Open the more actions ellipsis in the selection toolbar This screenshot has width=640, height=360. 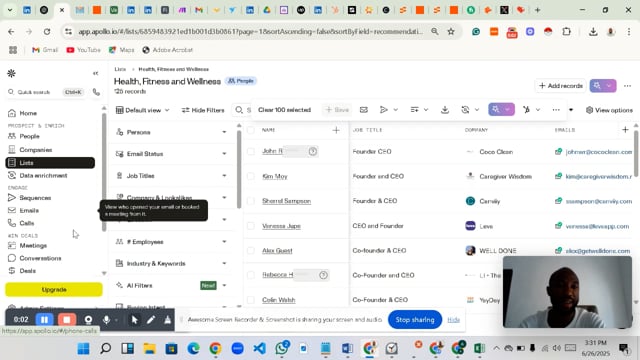556,110
